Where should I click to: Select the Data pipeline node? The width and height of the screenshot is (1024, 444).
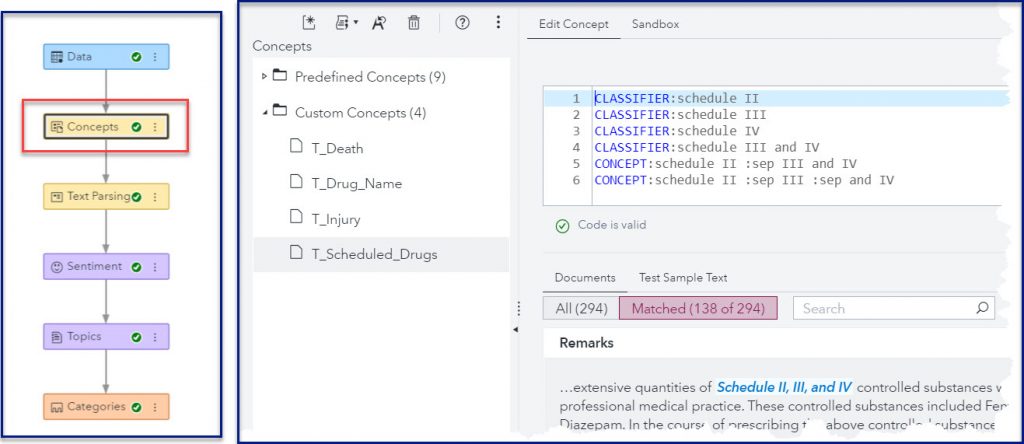[x=106, y=57]
